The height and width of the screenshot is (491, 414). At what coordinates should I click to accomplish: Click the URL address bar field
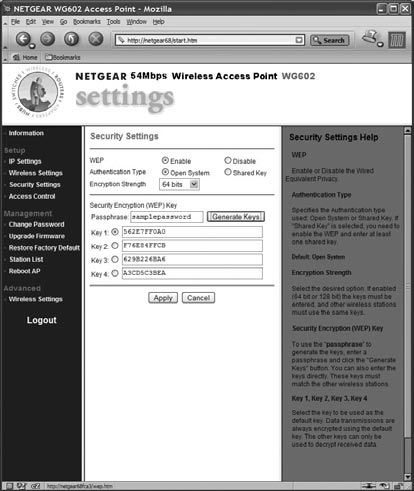click(210, 40)
